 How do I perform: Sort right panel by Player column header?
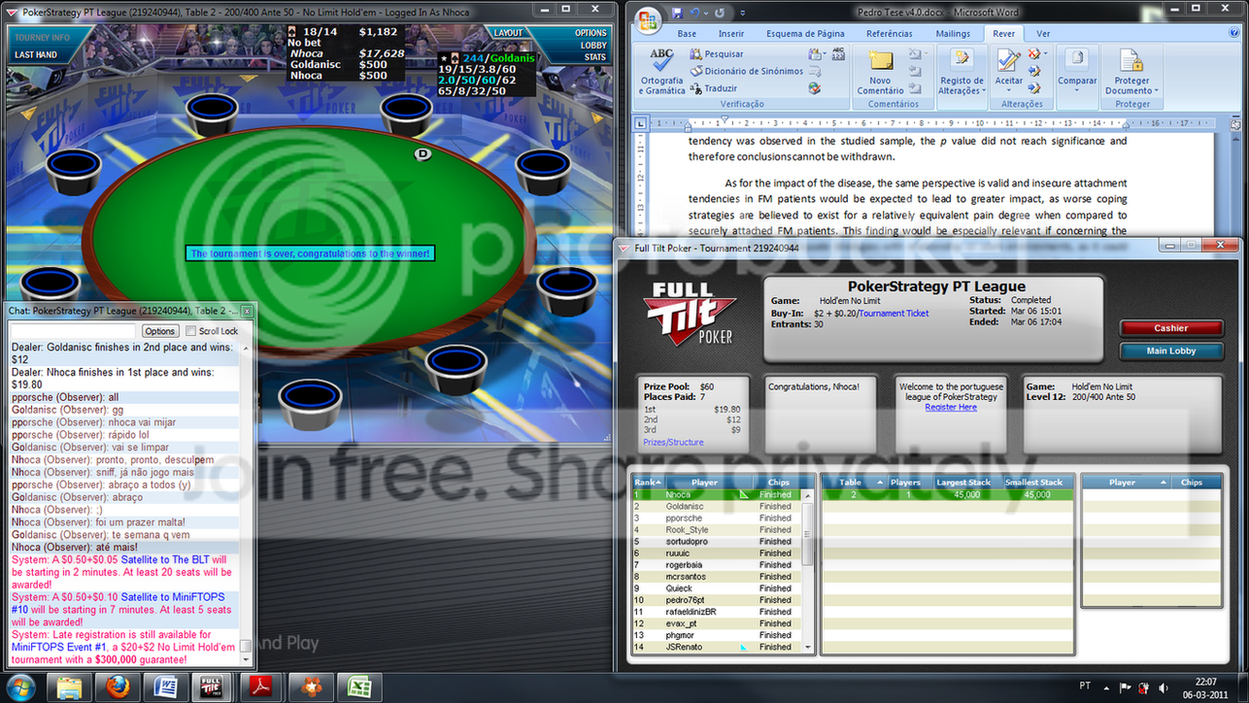pyautogui.click(x=1125, y=482)
